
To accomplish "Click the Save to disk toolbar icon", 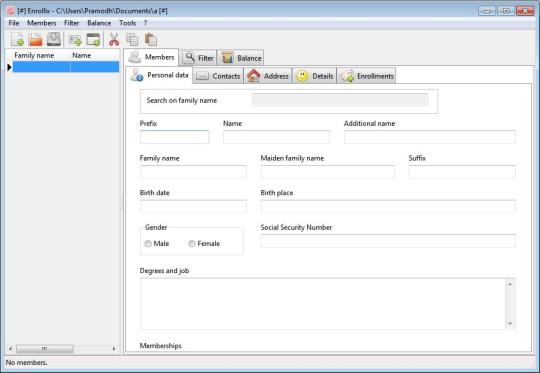I will pyautogui.click(x=54, y=39).
